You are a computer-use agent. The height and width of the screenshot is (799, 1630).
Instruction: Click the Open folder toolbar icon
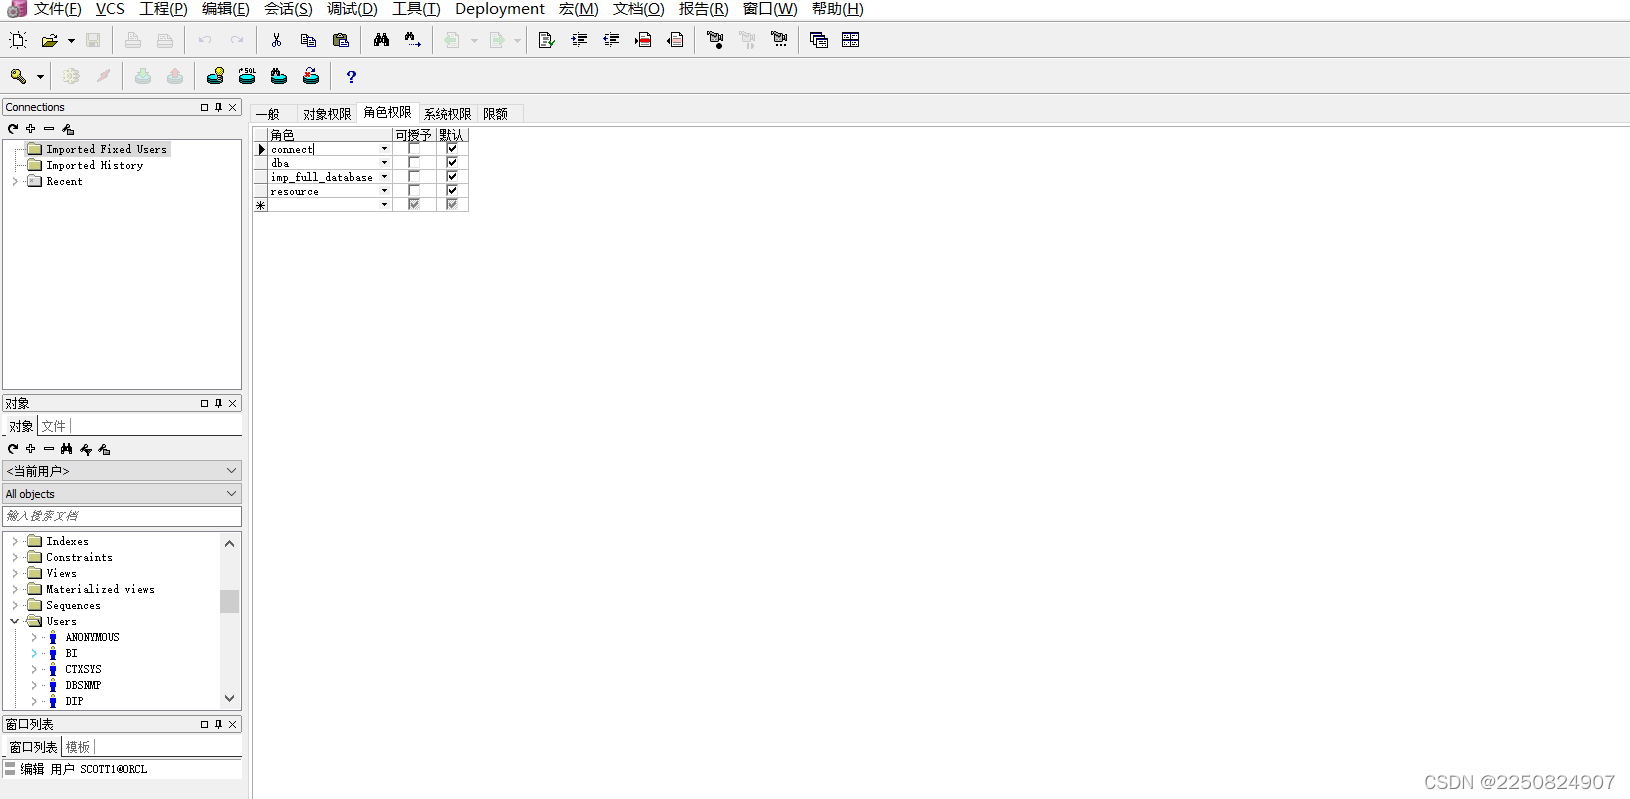49,40
